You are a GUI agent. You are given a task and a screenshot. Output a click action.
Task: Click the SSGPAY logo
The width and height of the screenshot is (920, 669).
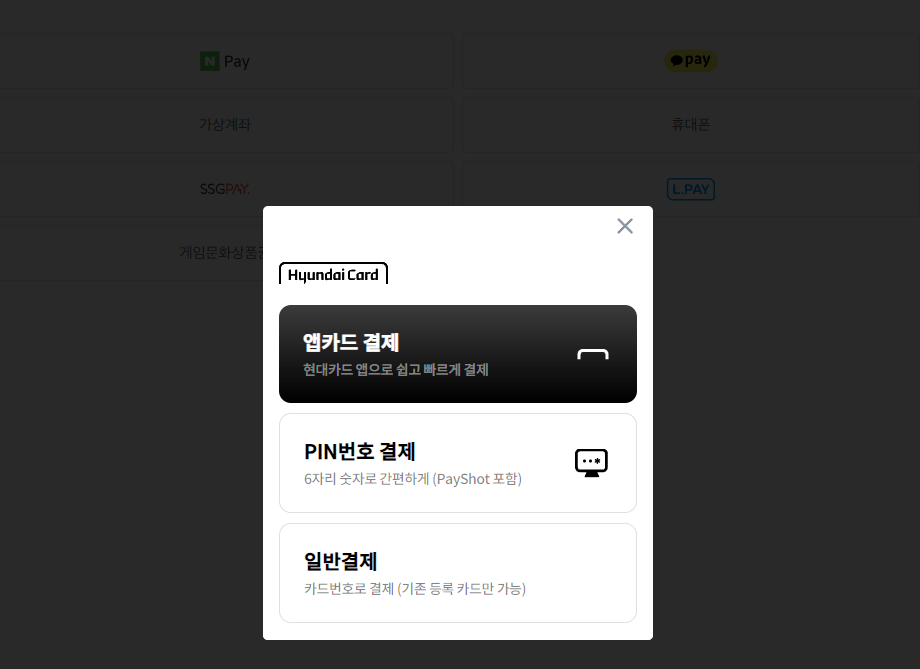[x=225, y=189]
